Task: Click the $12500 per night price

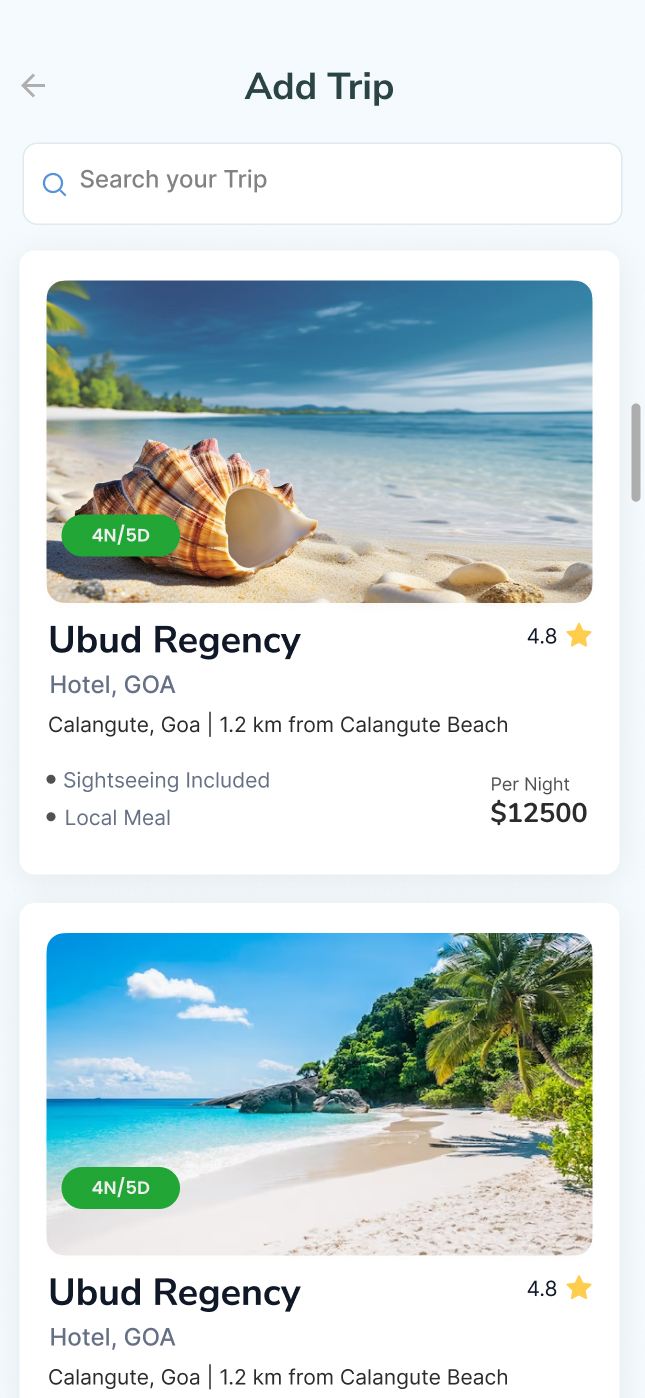Action: 539,813
